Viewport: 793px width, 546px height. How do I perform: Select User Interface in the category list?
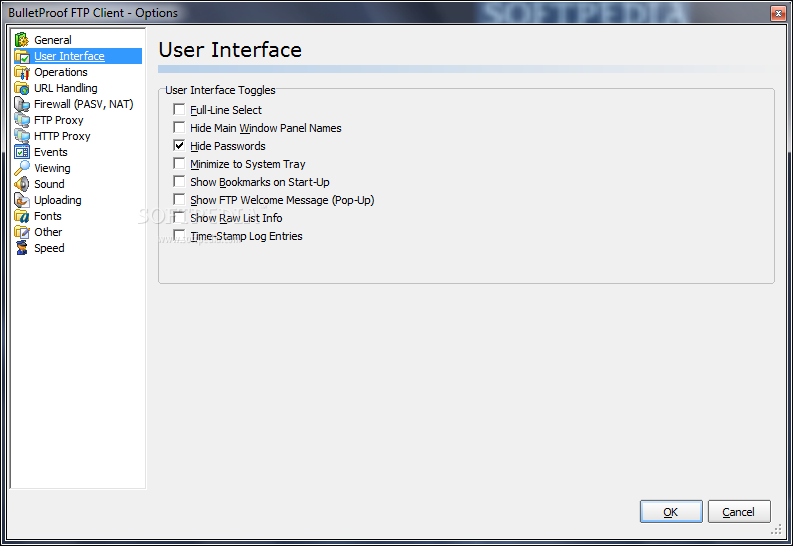[69, 56]
